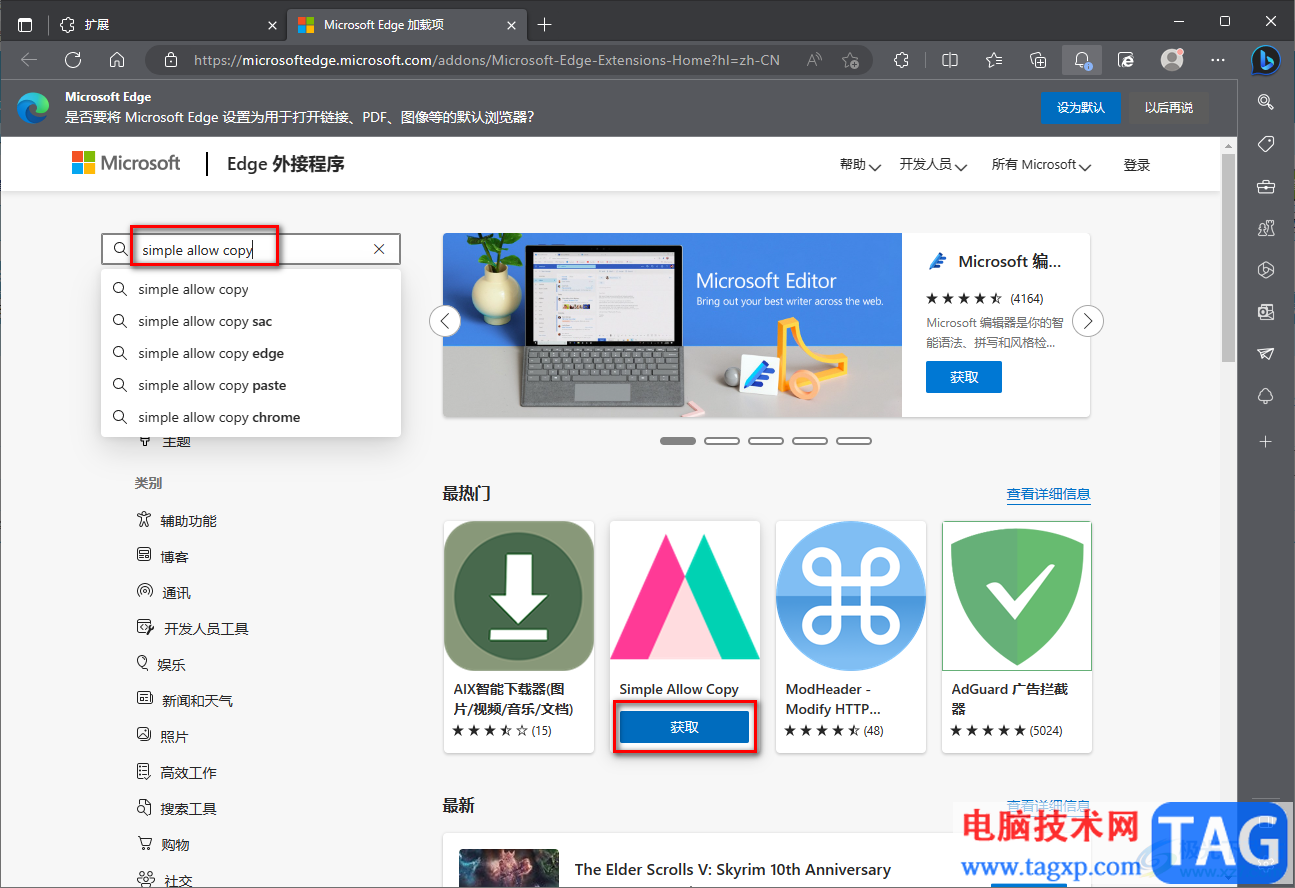Choose suggestion 'simple allow copy paste'

coord(251,385)
